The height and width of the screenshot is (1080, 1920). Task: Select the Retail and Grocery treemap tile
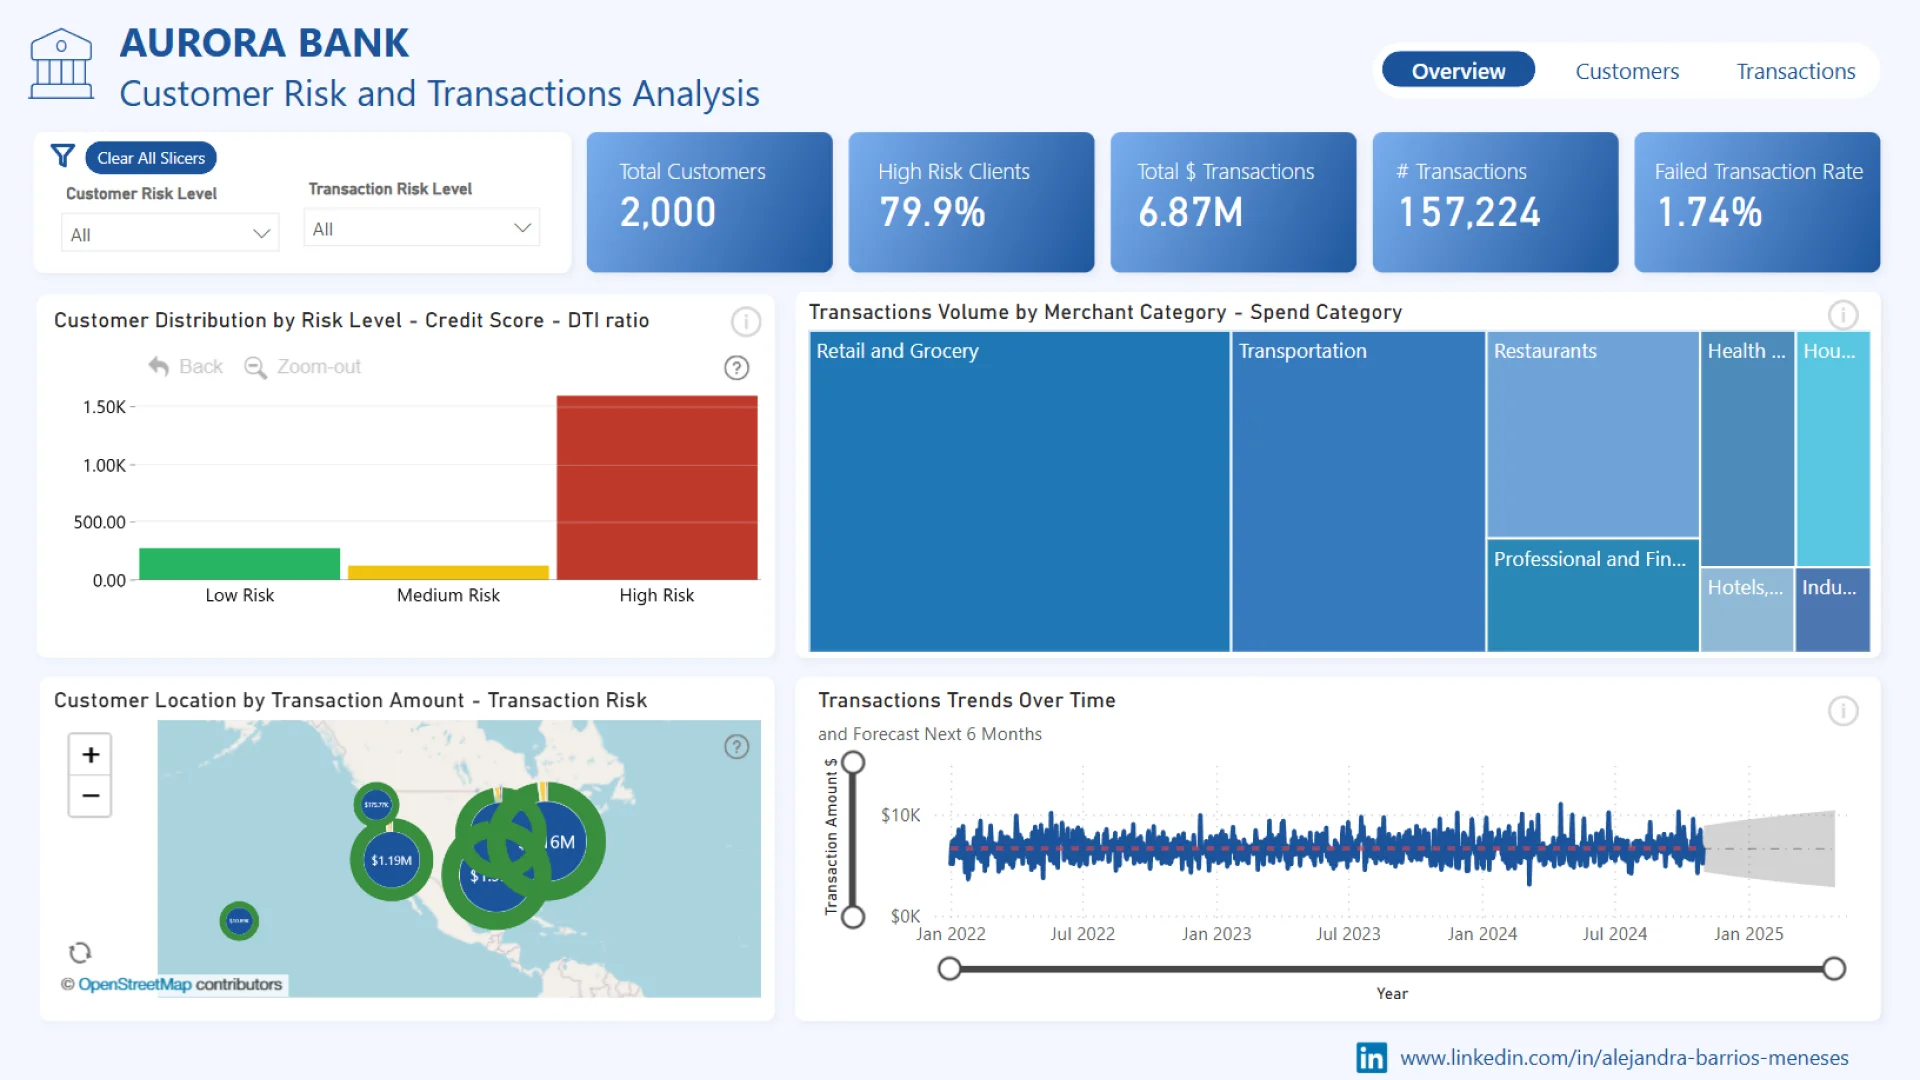(x=1019, y=492)
